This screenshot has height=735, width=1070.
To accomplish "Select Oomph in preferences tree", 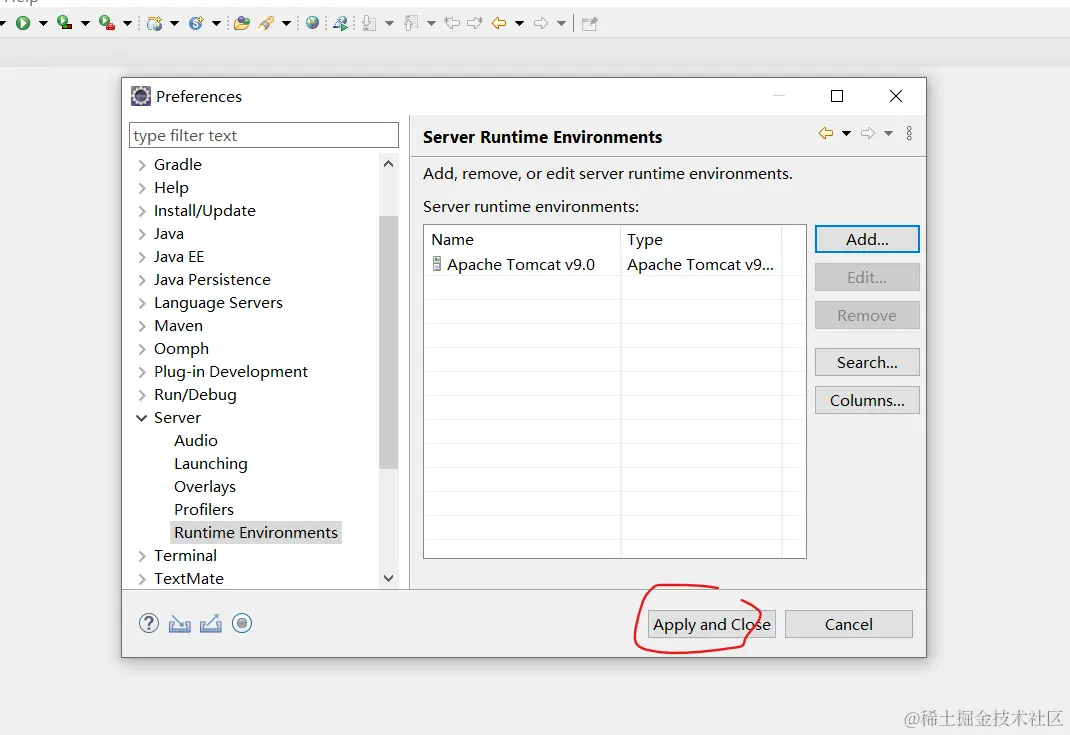I will tap(182, 349).
